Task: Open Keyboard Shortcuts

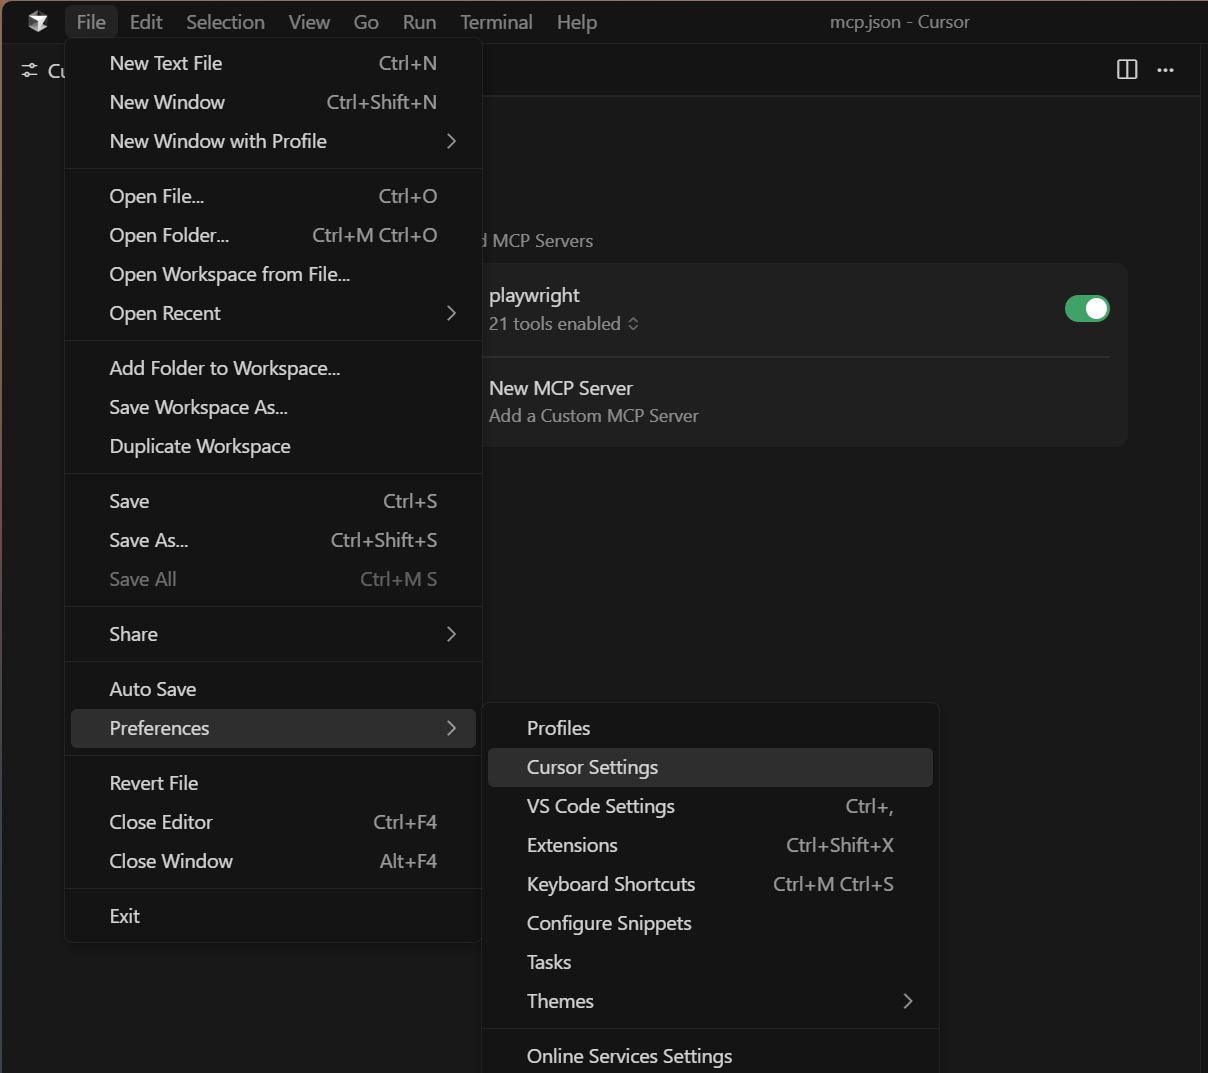Action: click(710, 884)
